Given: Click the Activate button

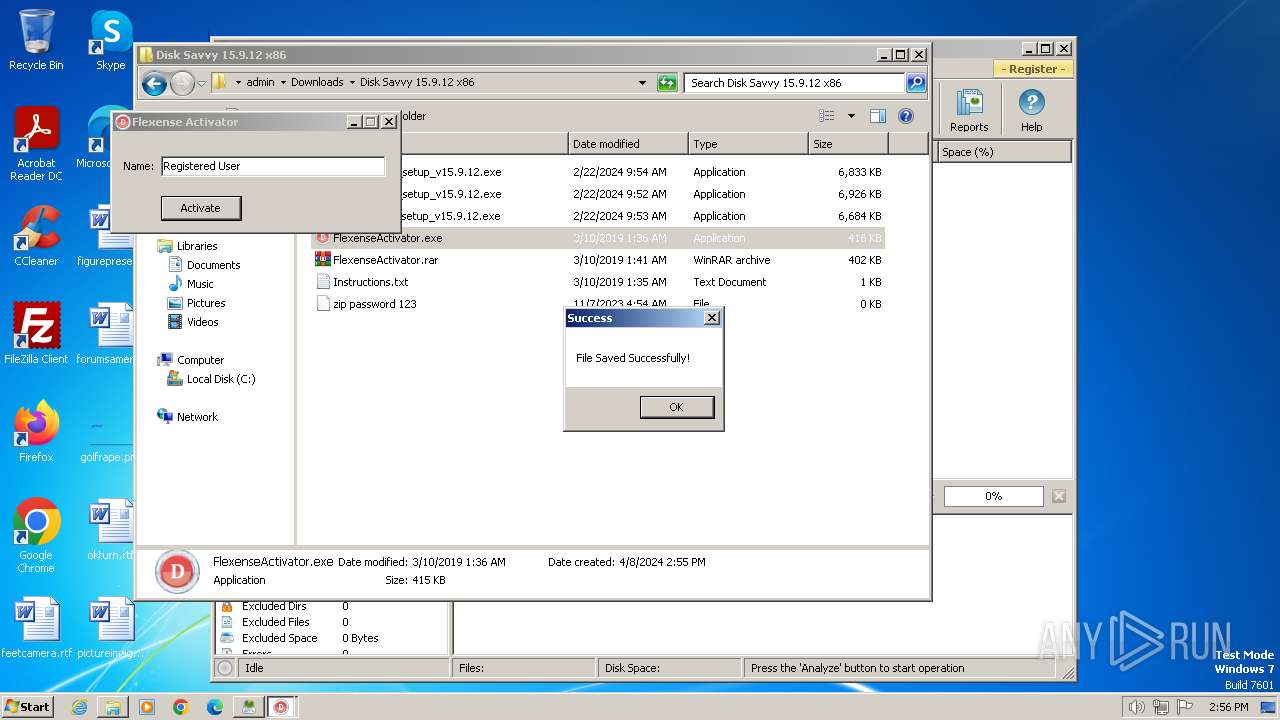Looking at the screenshot, I should (200, 208).
